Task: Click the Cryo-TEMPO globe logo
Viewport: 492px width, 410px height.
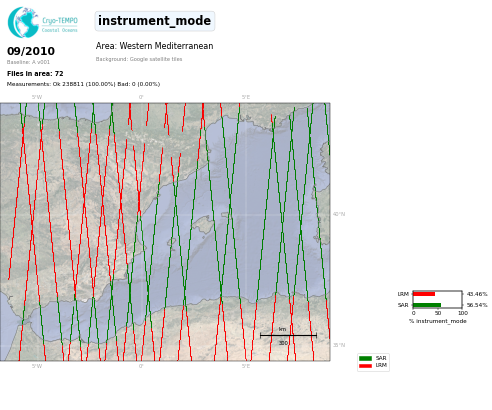Action: pyautogui.click(x=23, y=22)
